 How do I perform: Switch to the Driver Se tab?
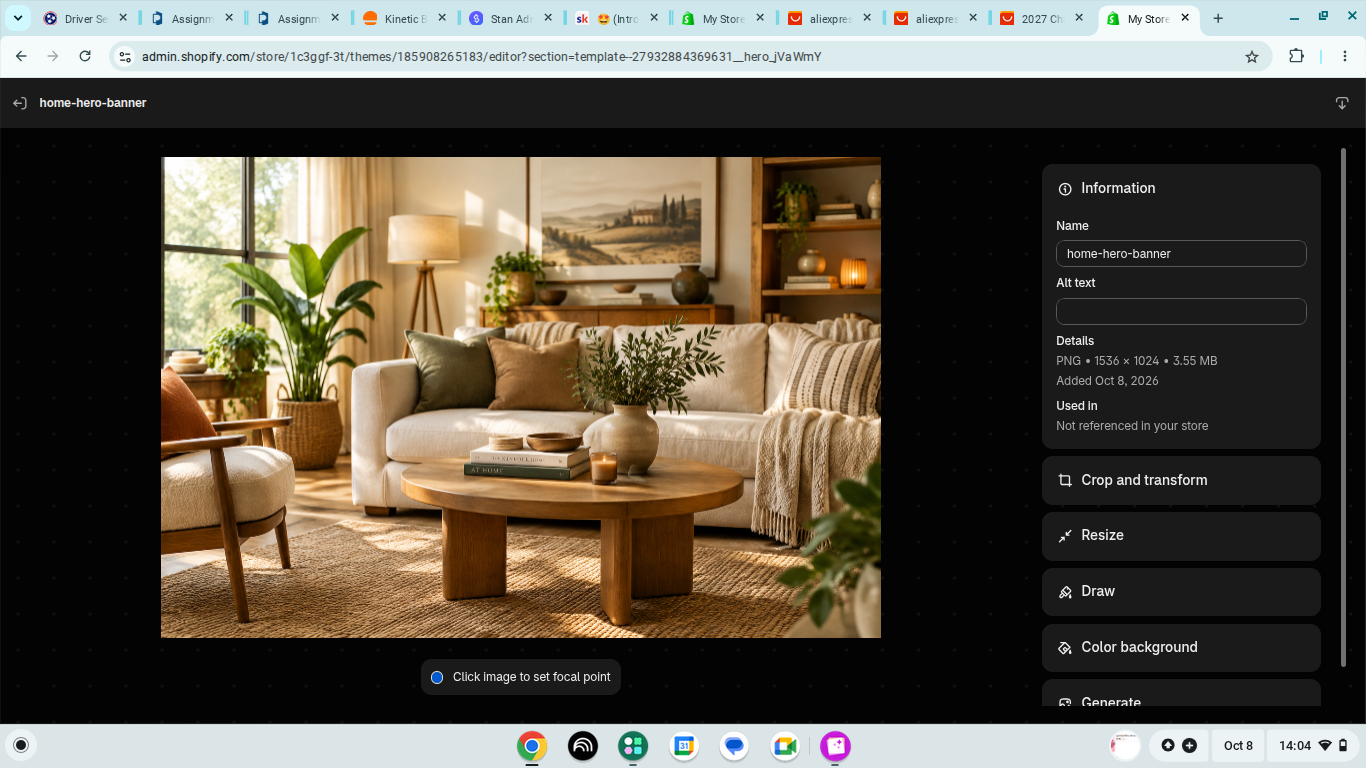coord(85,19)
